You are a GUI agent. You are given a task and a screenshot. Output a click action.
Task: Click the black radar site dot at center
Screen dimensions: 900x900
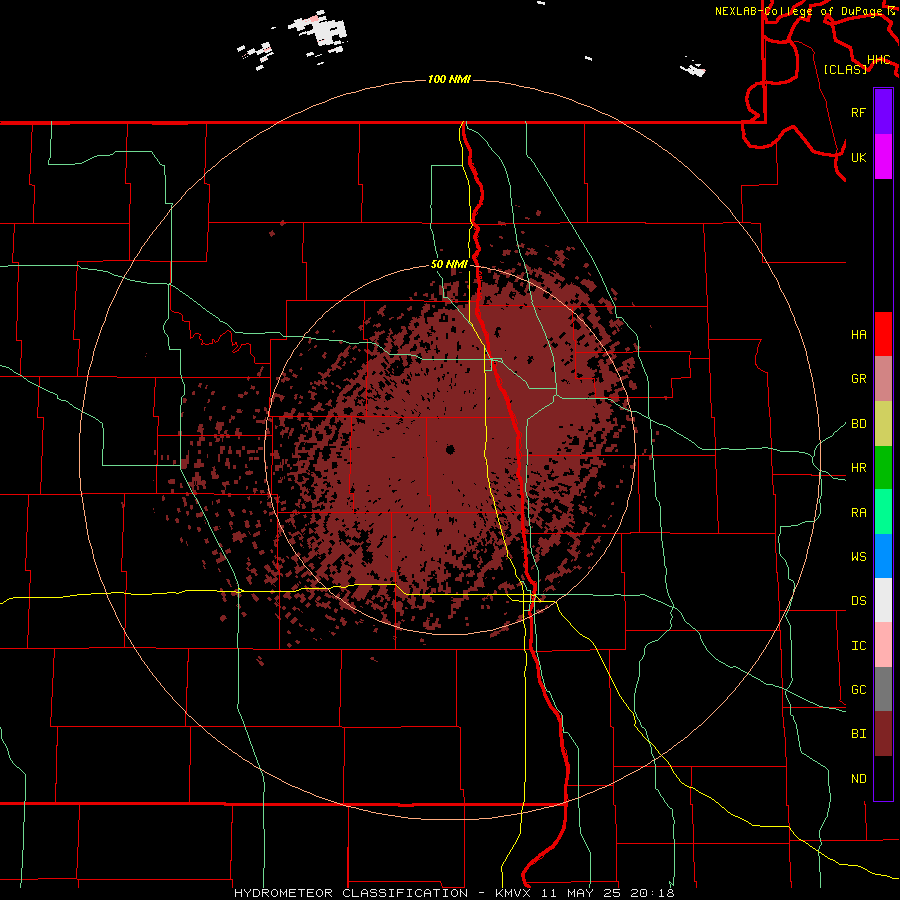(450, 449)
